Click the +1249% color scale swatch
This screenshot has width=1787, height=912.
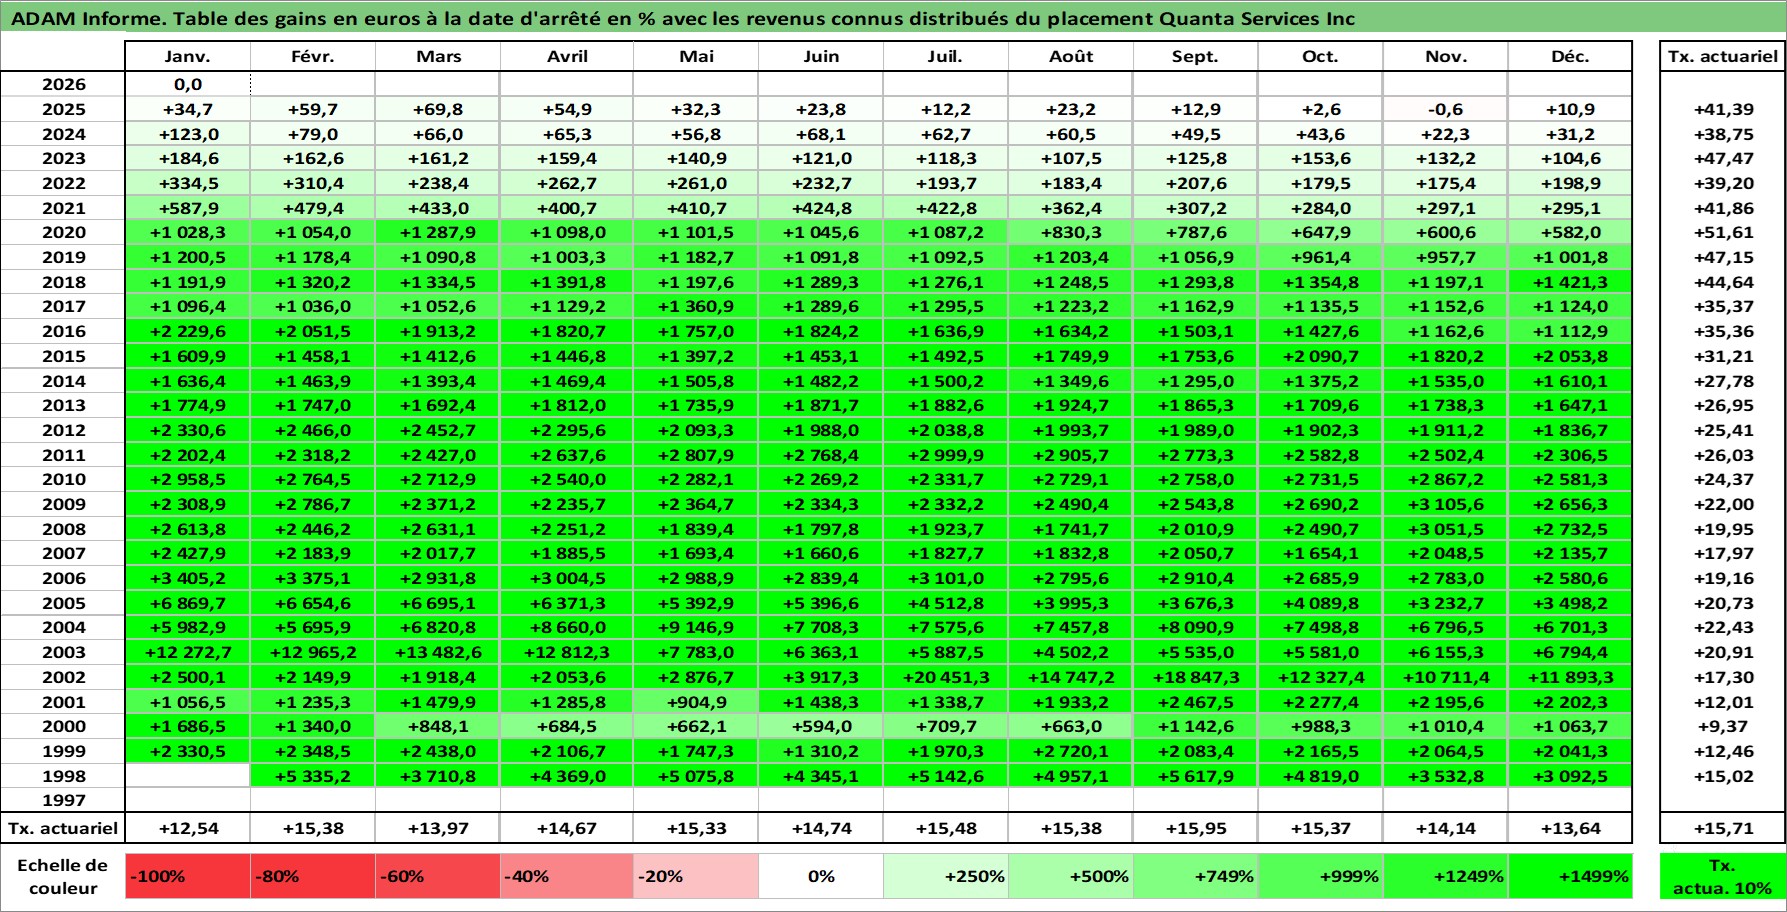[1446, 876]
